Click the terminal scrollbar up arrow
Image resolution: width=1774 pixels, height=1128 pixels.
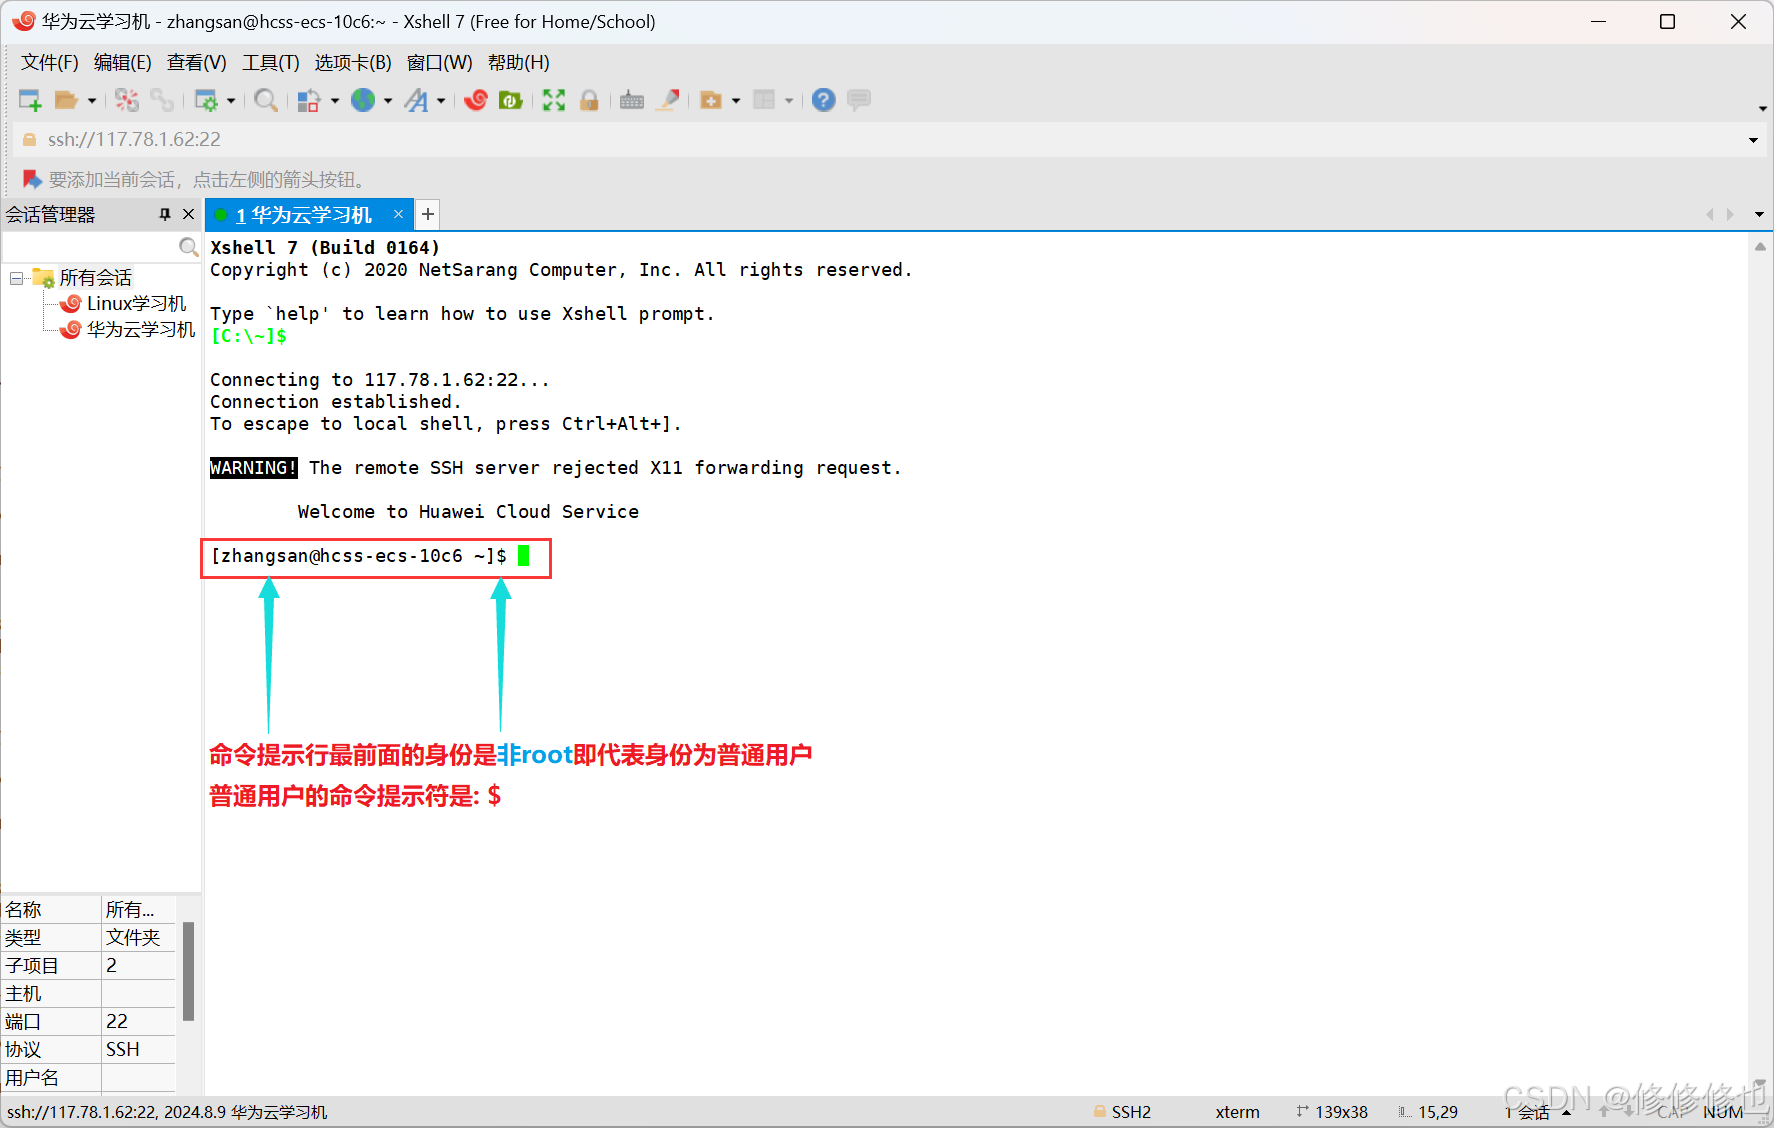tap(1760, 246)
